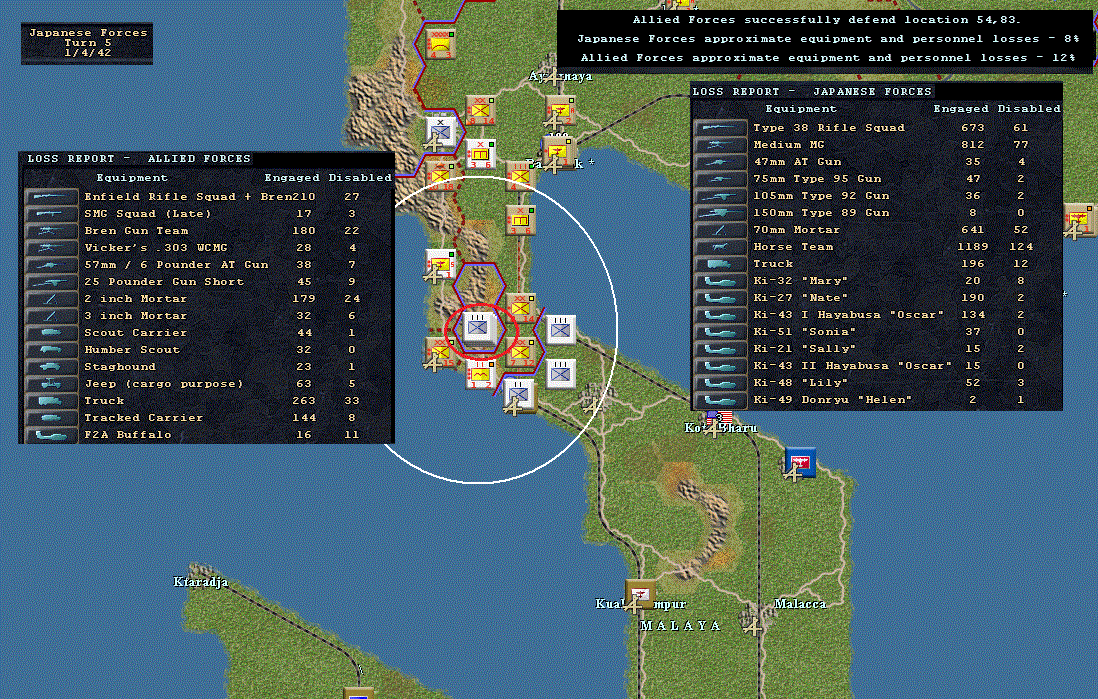Select the Japanese division counter marked 7 12

[520, 352]
